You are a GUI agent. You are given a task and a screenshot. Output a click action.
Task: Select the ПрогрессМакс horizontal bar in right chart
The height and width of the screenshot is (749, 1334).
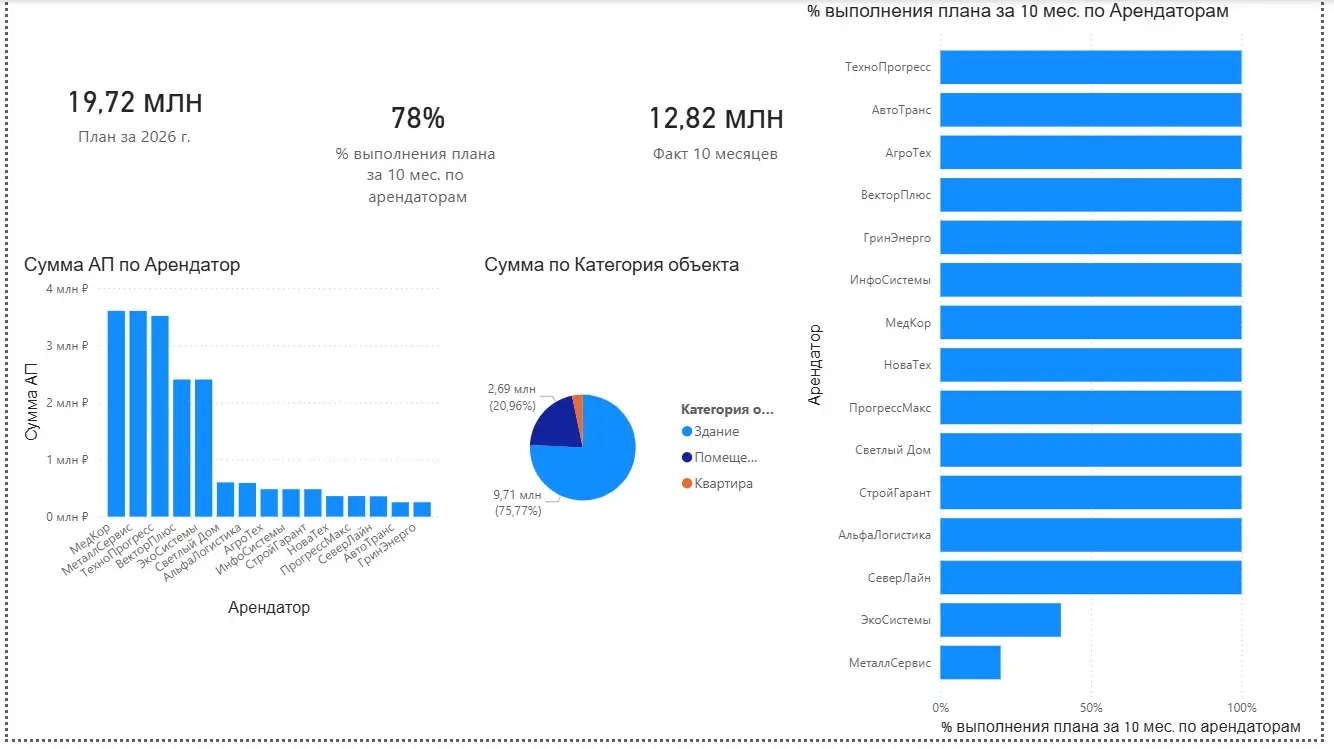1091,407
